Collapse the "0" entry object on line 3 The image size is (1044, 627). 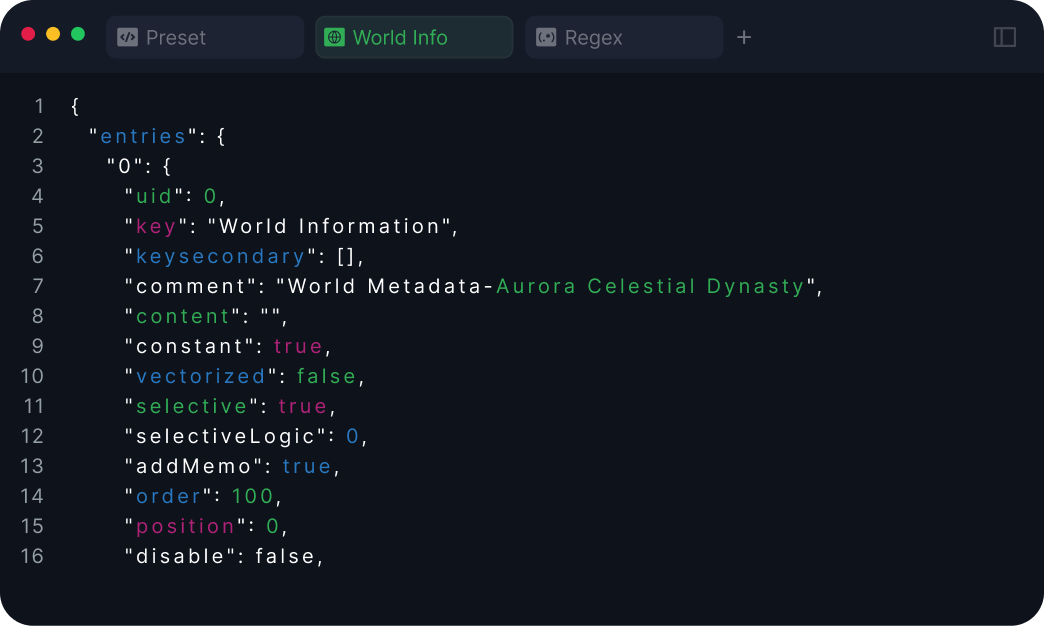coord(167,166)
